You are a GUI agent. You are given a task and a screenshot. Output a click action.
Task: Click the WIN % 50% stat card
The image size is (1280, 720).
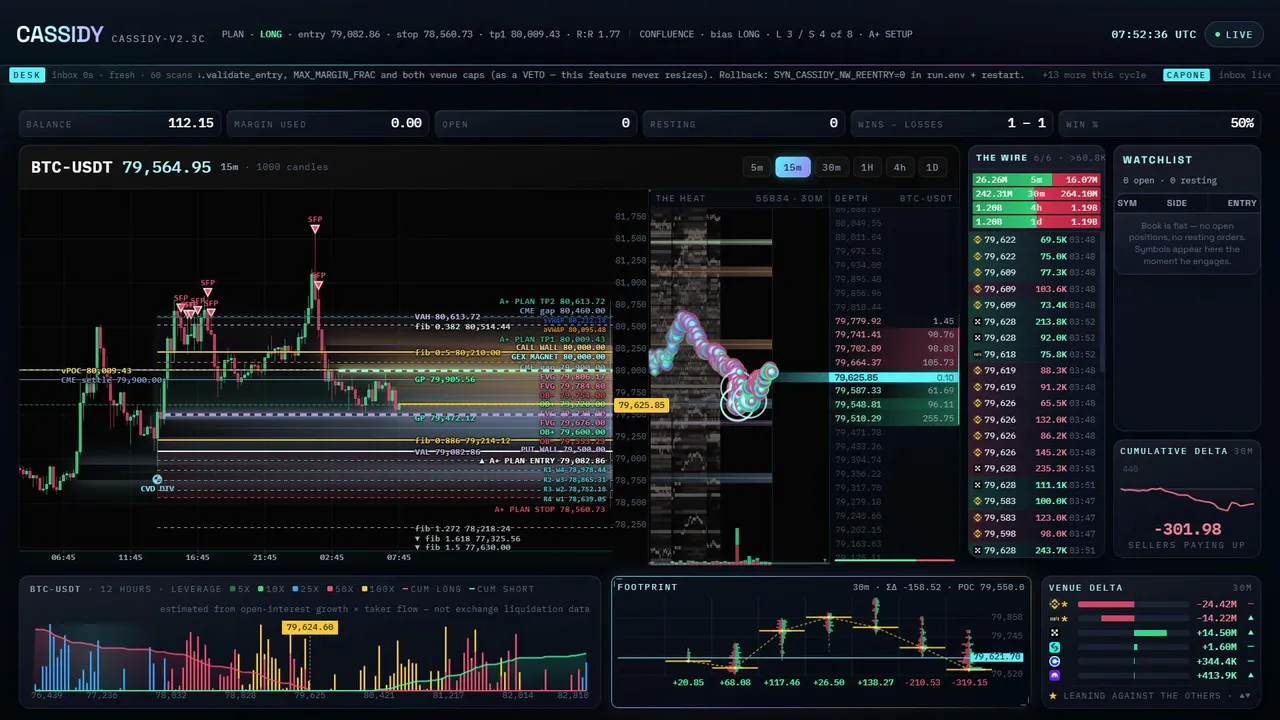coord(1160,123)
